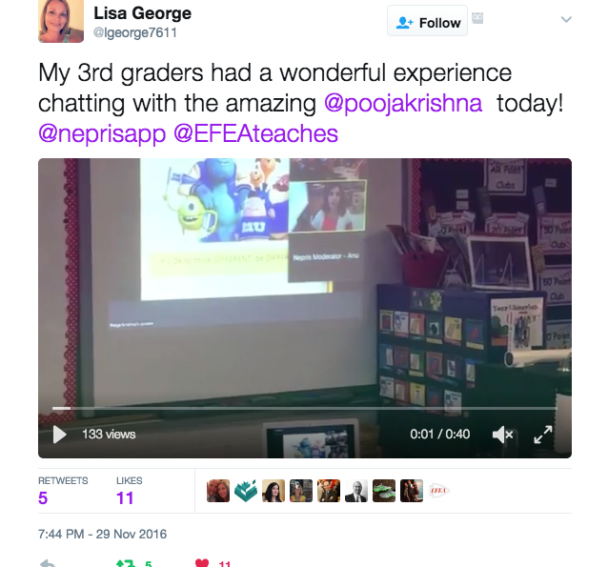This screenshot has height=567, width=608.
Task: Open Lisa George's profile picture
Action: (61, 21)
